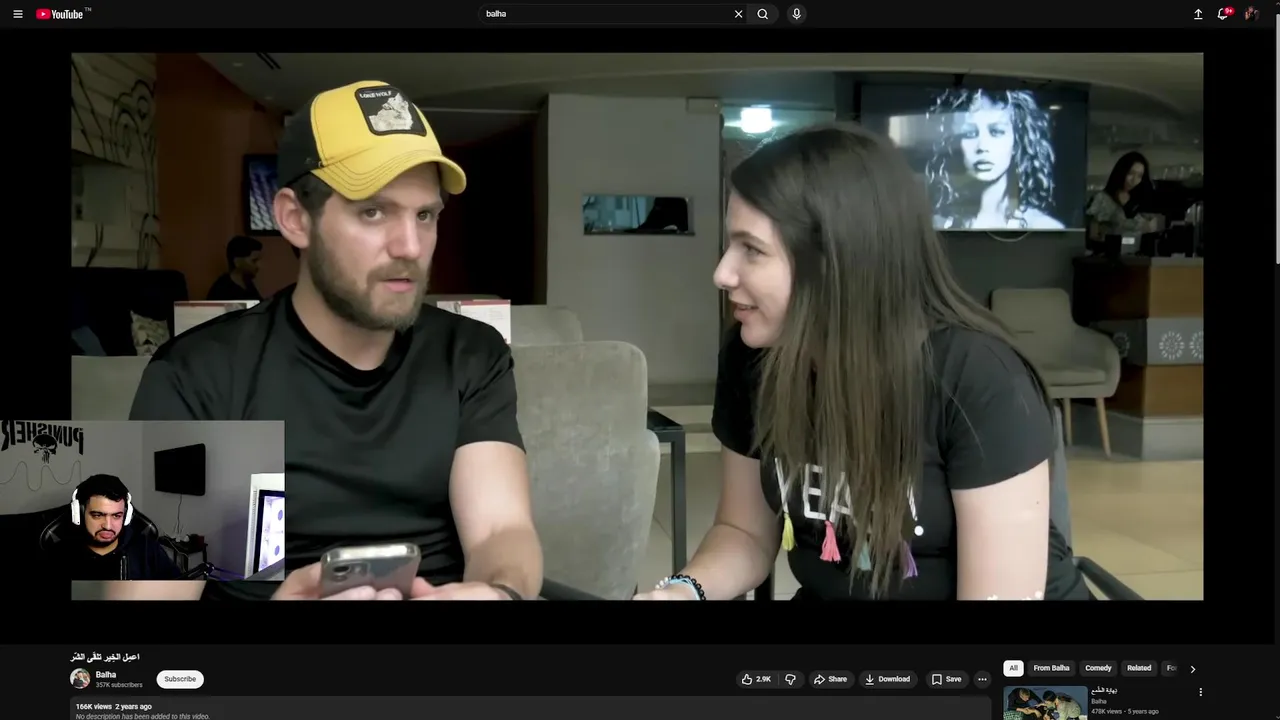This screenshot has height=720, width=1280.
Task: Start voice search with microphone
Action: pyautogui.click(x=796, y=14)
